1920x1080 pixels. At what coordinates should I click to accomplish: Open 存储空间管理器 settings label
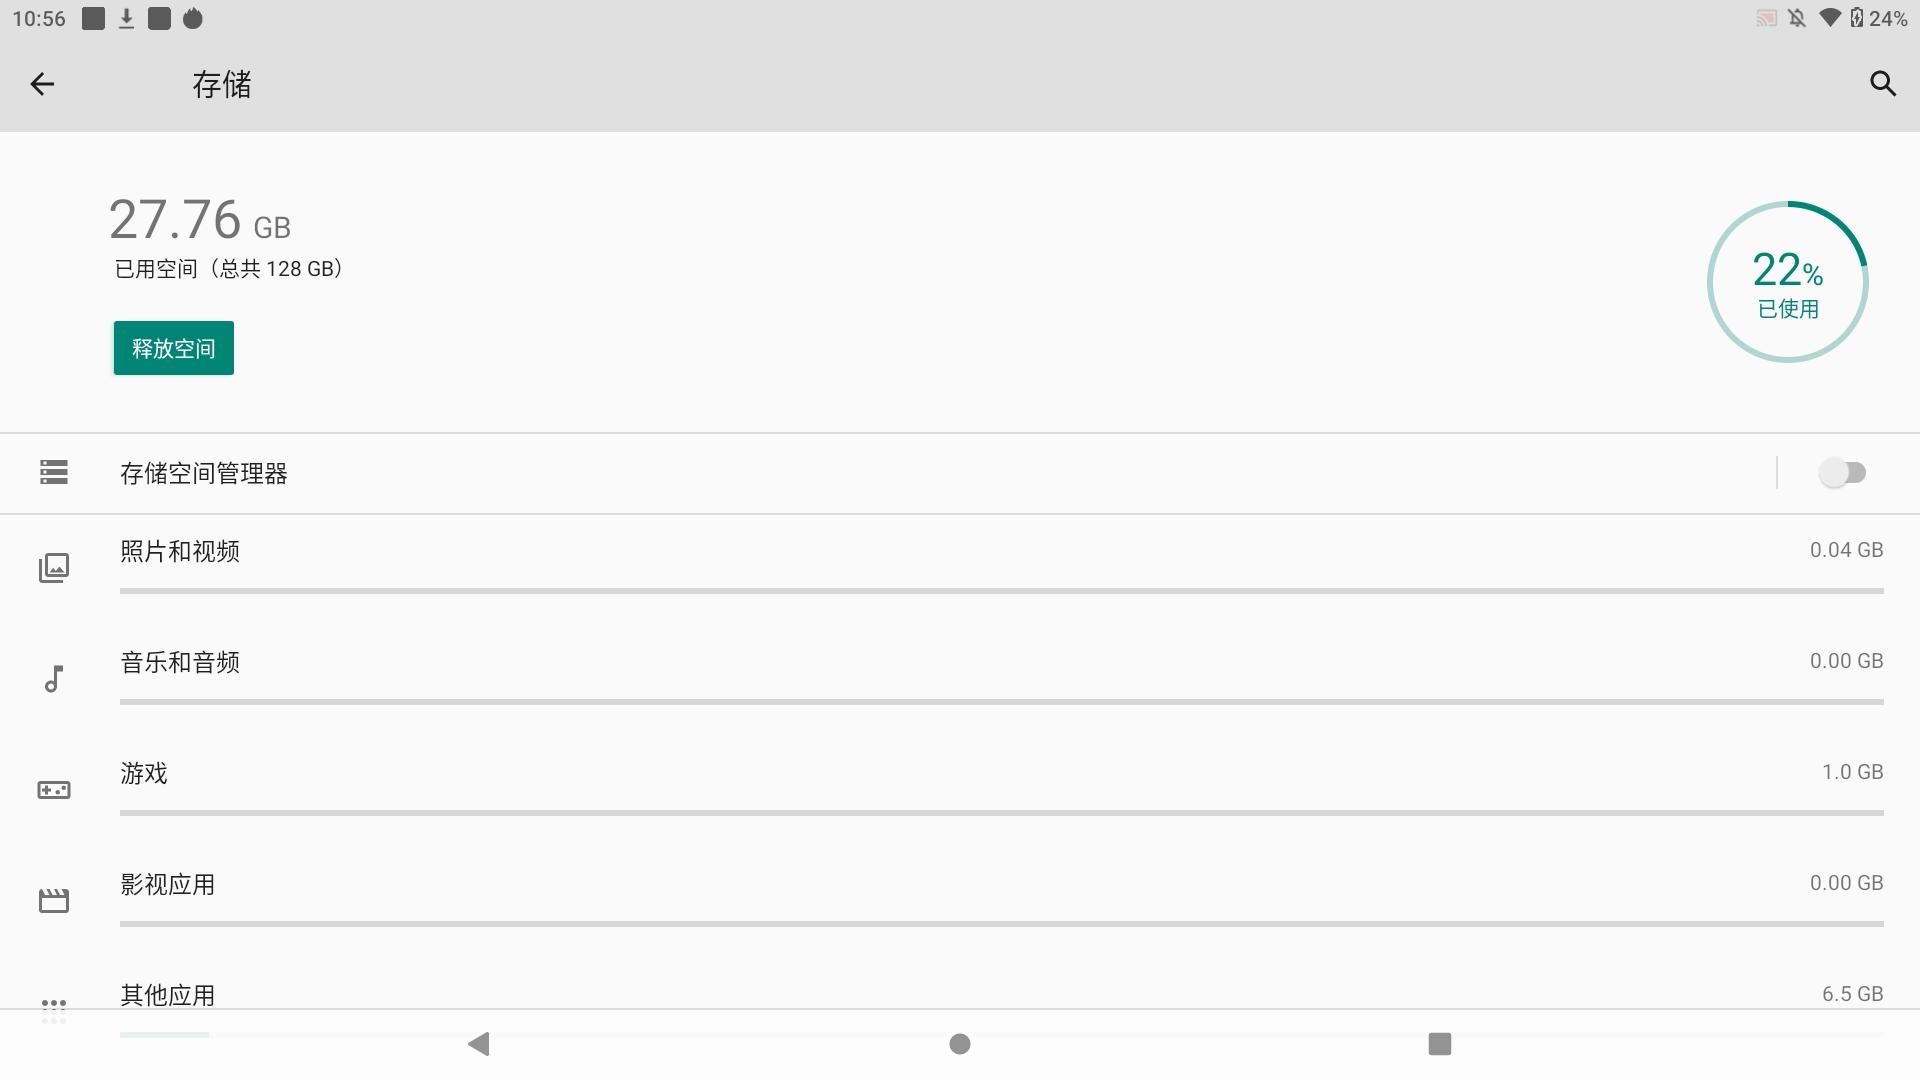pyautogui.click(x=204, y=474)
